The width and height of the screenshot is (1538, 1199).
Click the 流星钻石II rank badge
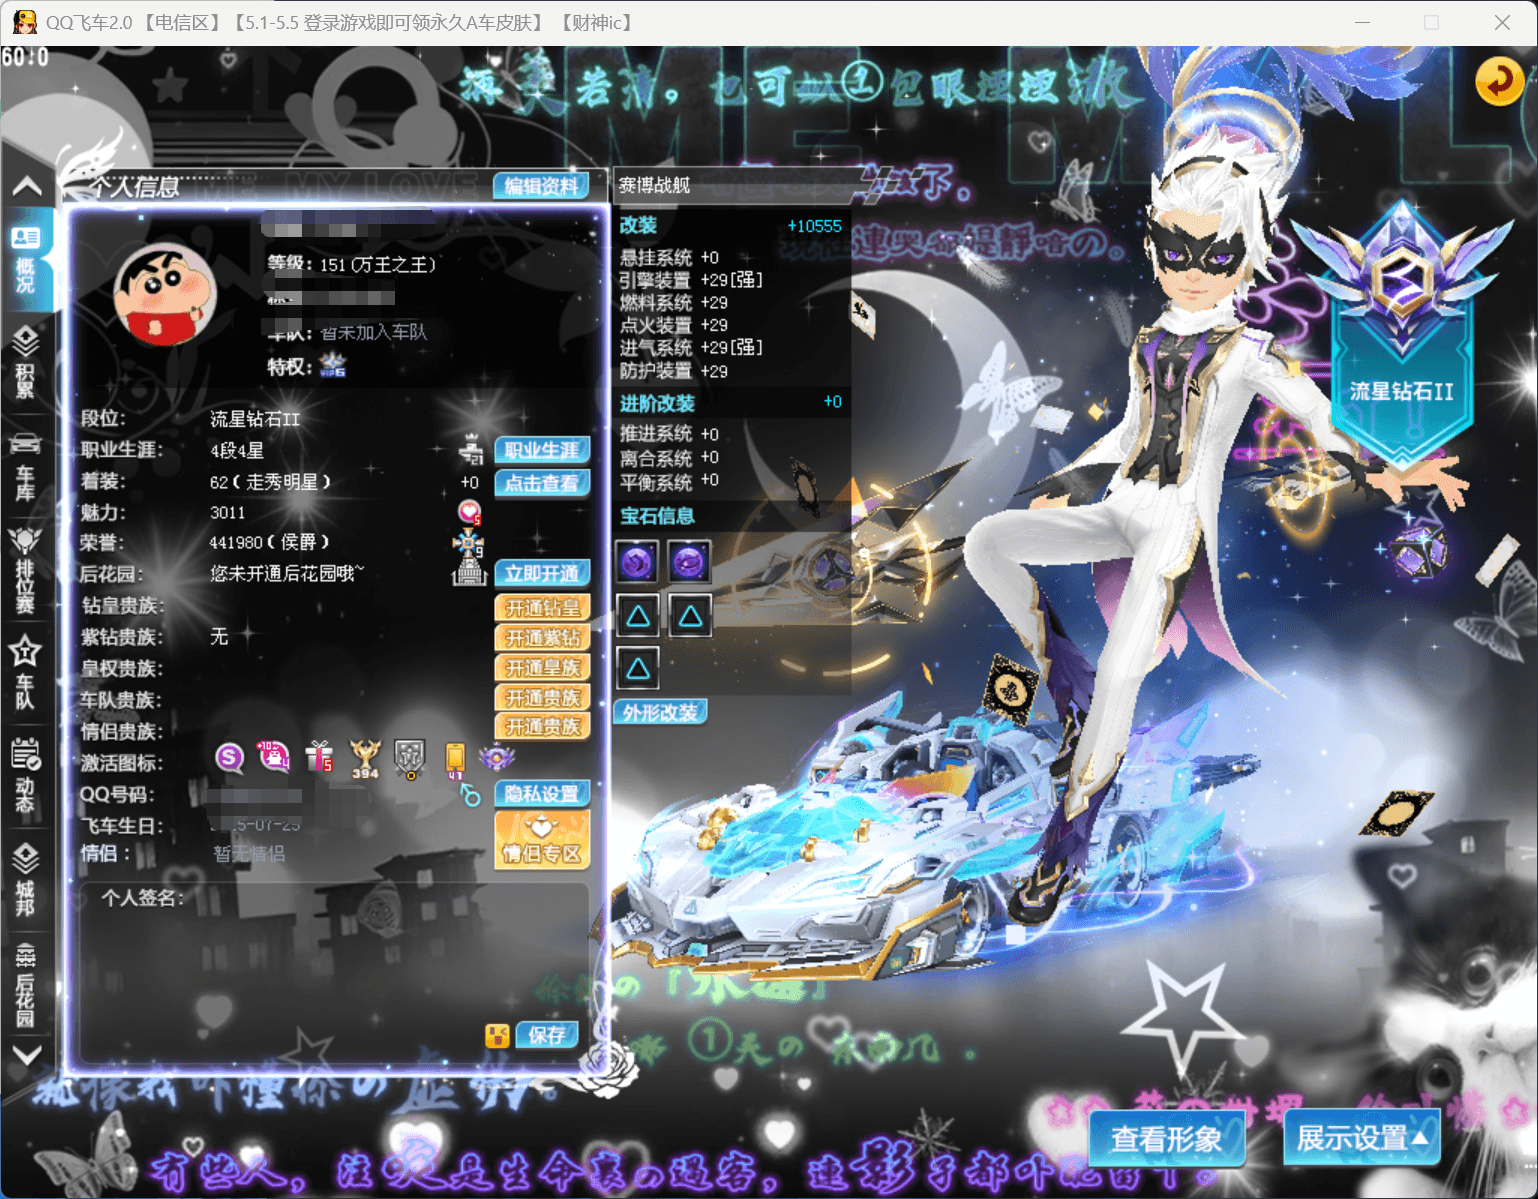coord(1401,335)
